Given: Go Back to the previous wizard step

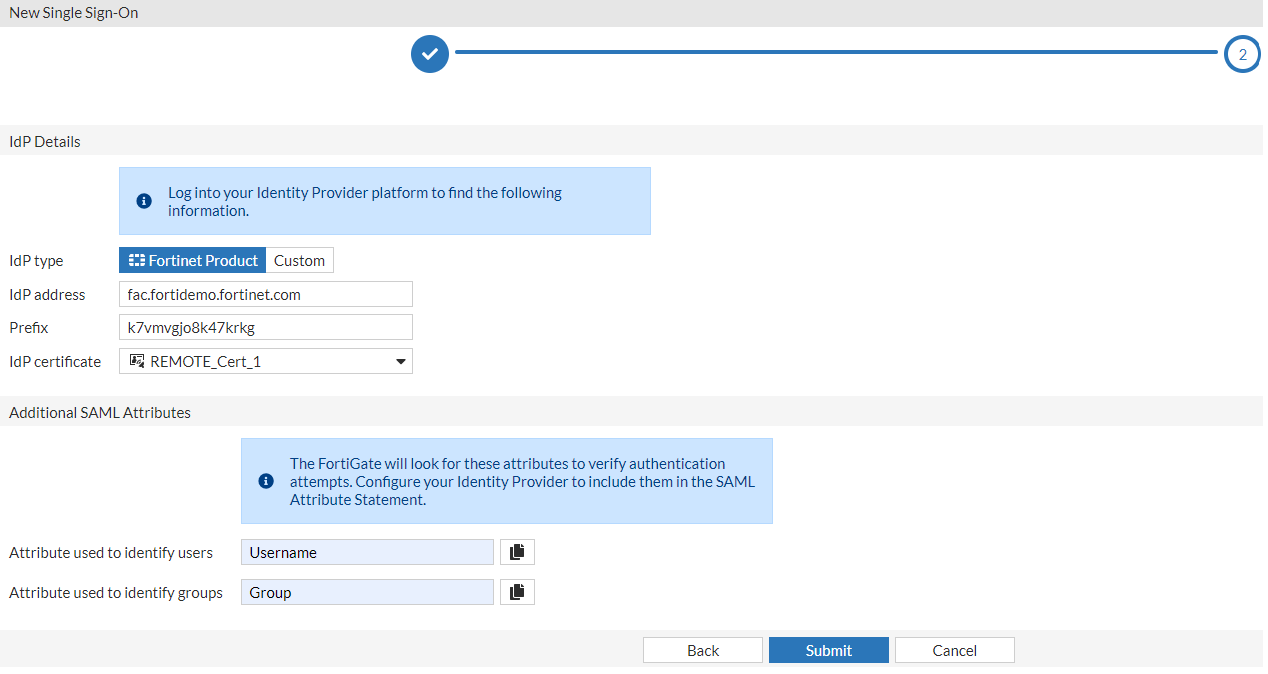Looking at the screenshot, I should (702, 649).
